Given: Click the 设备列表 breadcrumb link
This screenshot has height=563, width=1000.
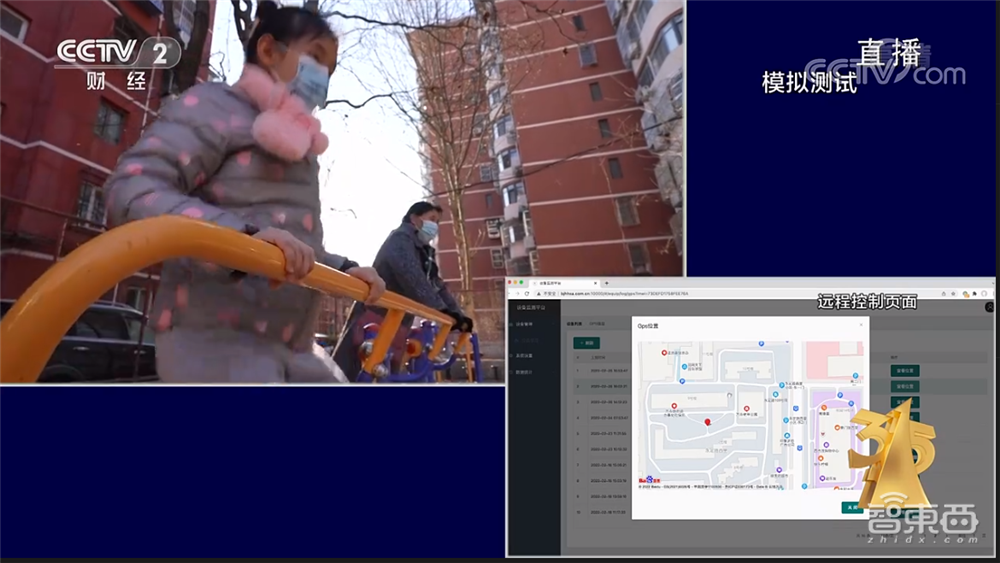Looking at the screenshot, I should click(x=574, y=325).
